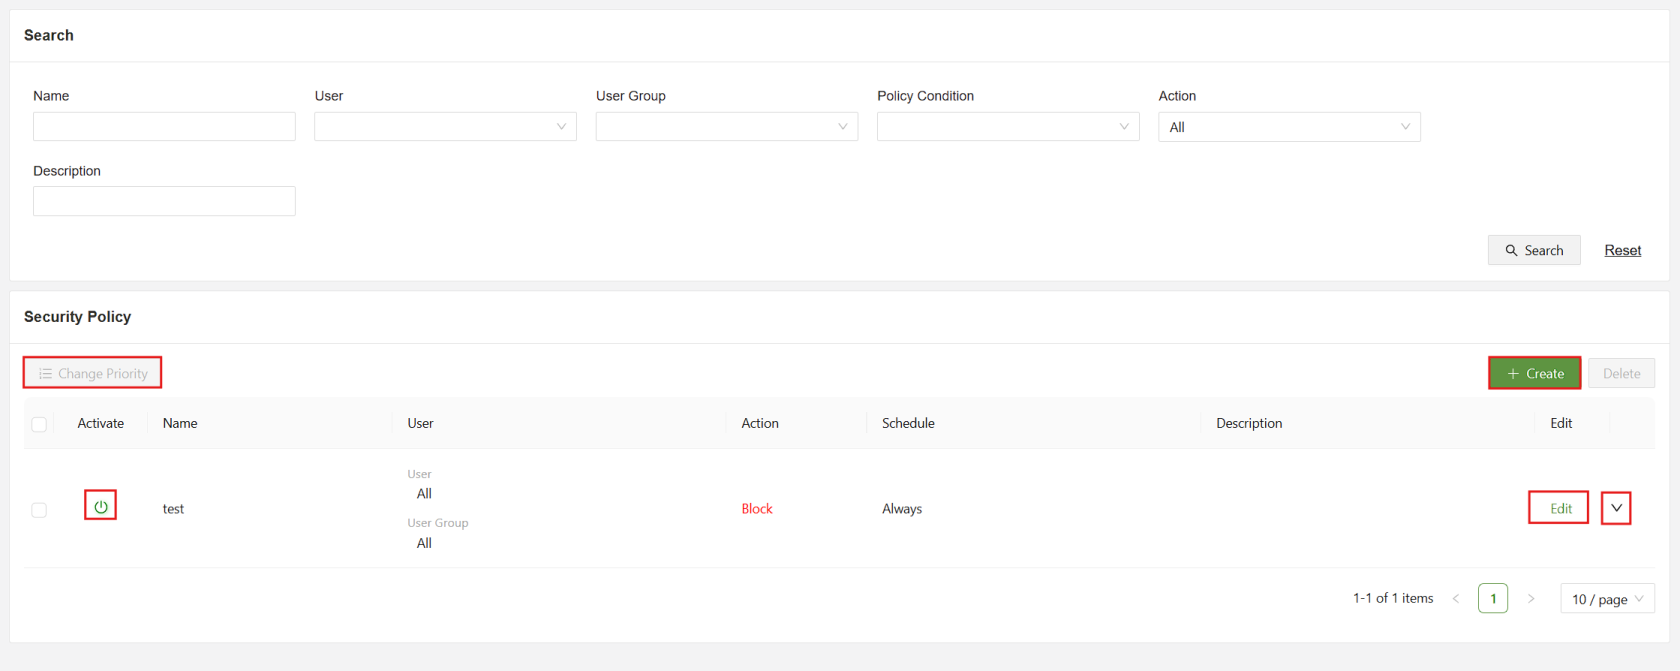
Task: Open the 10 / page size selector
Action: coord(1607,599)
